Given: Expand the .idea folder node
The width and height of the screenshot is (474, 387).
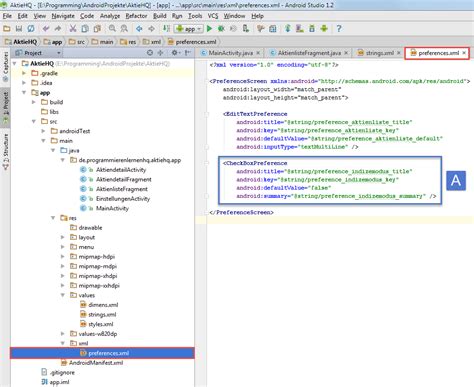Looking at the screenshot, I should 24,83.
